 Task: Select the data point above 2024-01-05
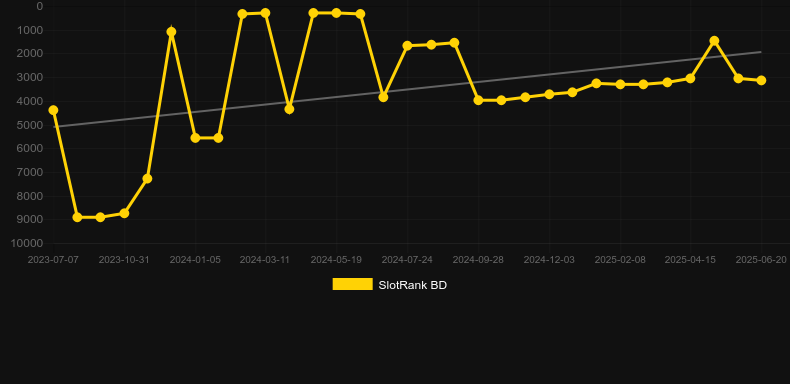coord(195,138)
